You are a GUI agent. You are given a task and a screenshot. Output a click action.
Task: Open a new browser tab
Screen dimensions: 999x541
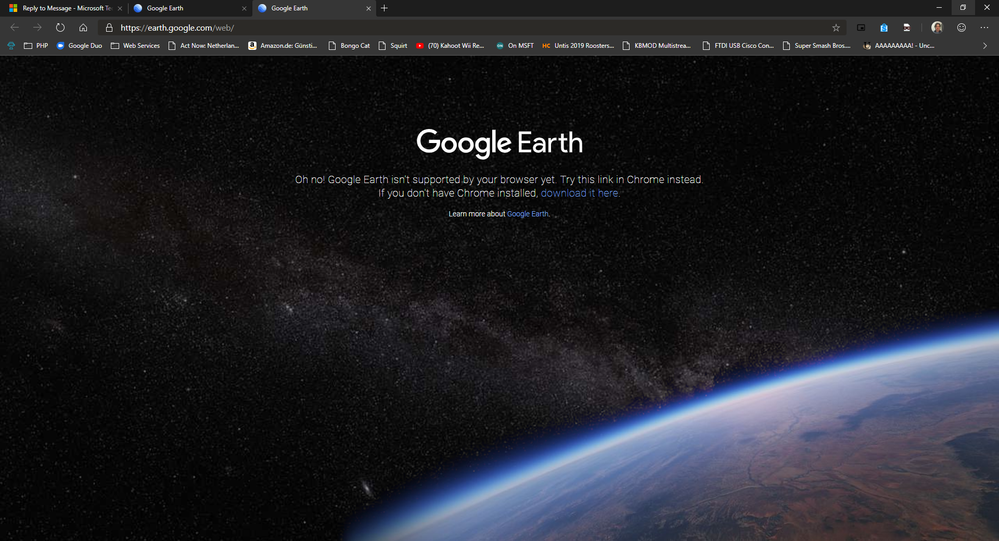[384, 8]
